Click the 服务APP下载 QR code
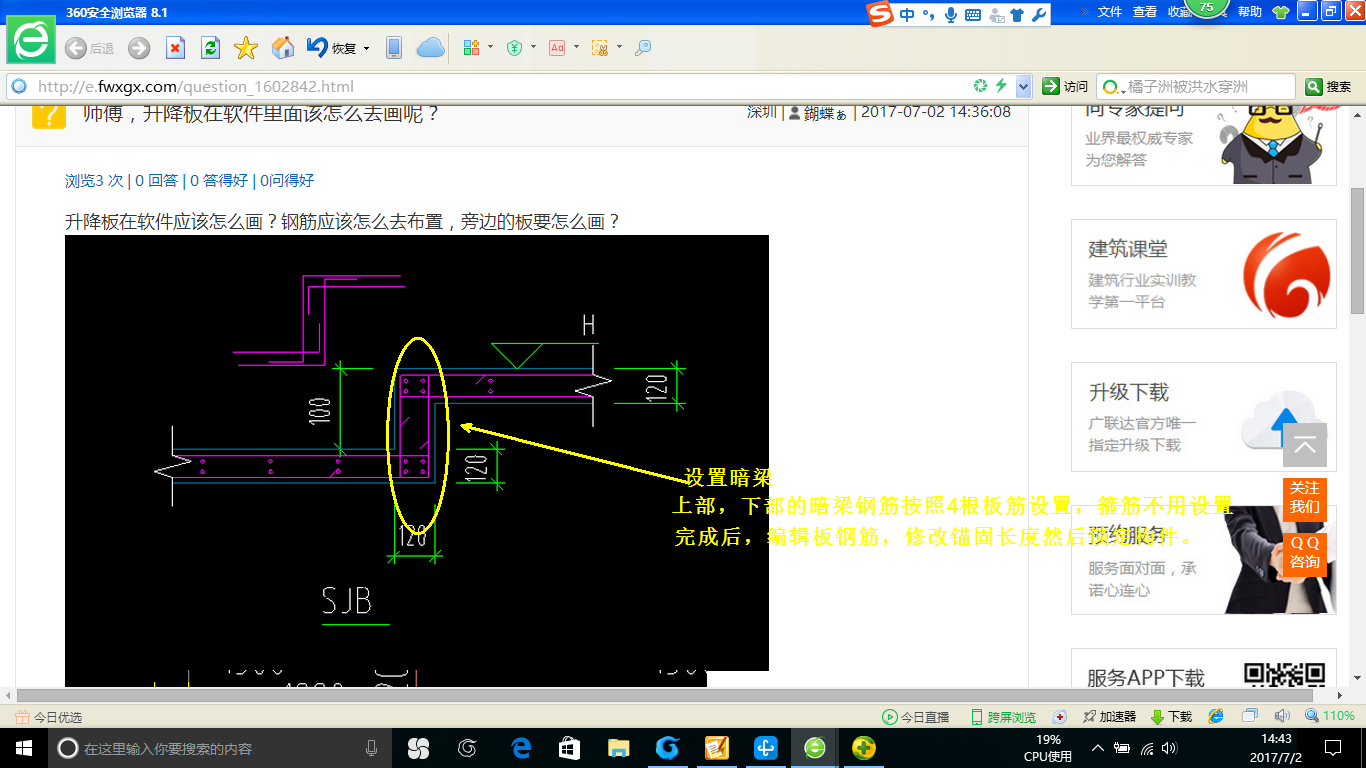 pyautogui.click(x=1284, y=675)
